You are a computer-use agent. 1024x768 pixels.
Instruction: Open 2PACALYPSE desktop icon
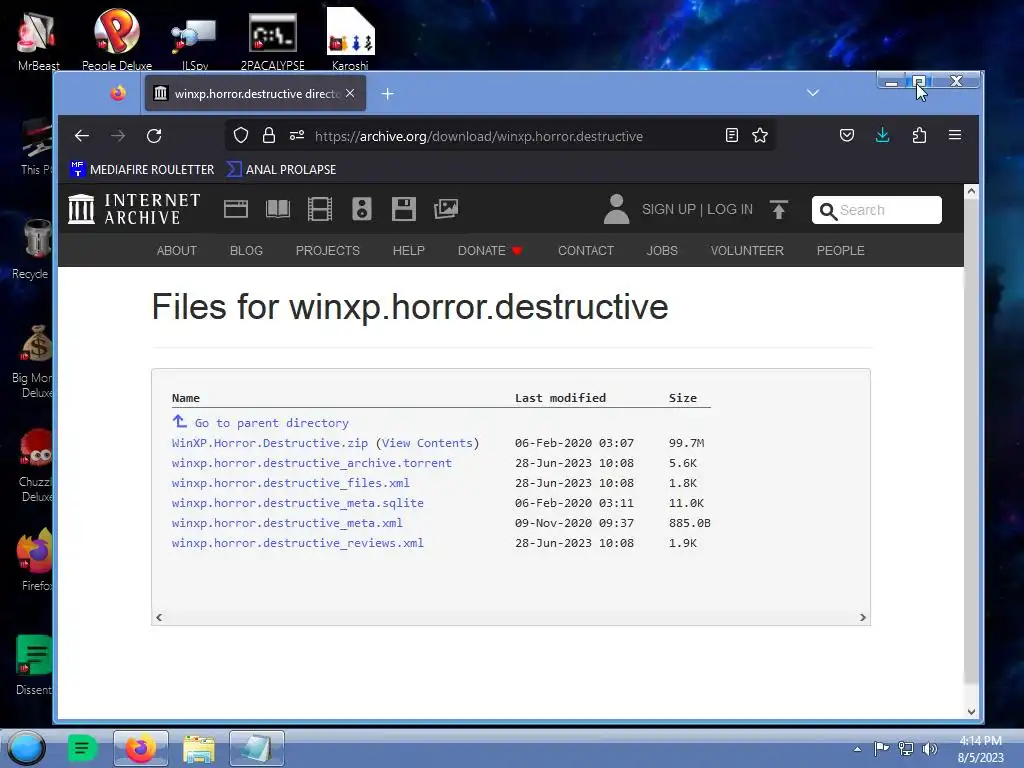pyautogui.click(x=272, y=40)
